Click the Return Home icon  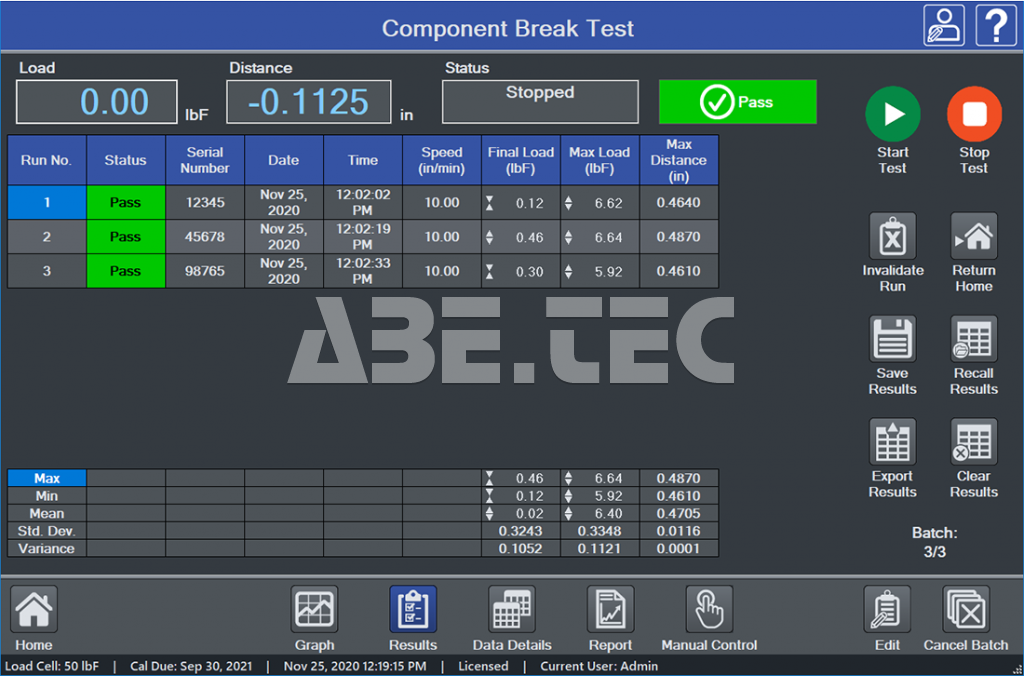tap(973, 238)
